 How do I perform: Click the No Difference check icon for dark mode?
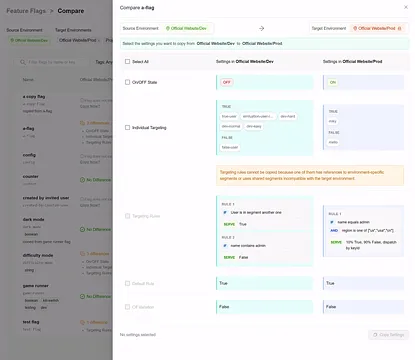(82, 229)
